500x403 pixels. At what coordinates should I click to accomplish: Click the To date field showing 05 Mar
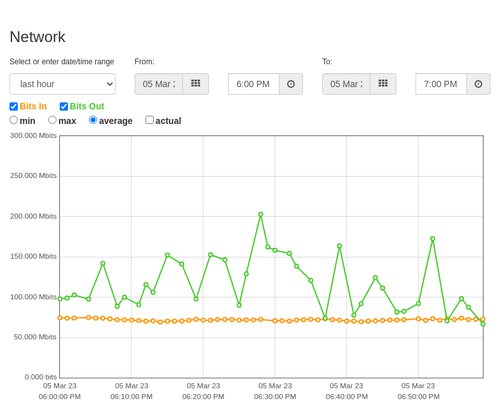coord(346,84)
